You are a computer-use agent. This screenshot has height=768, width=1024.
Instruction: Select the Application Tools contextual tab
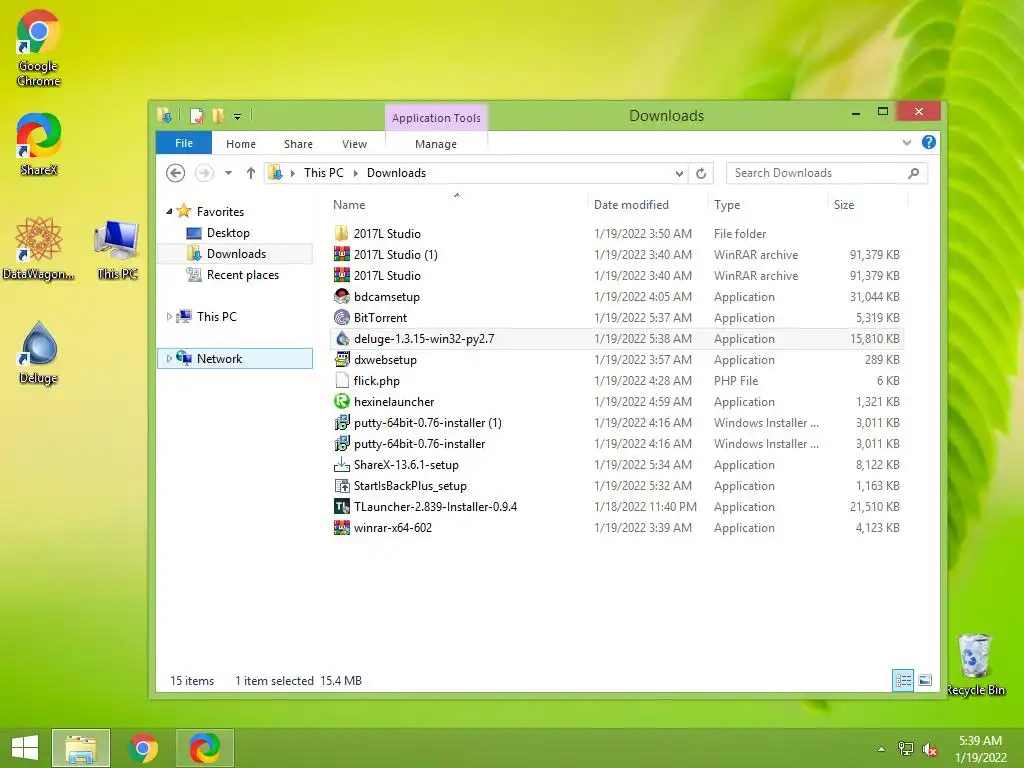click(x=436, y=118)
